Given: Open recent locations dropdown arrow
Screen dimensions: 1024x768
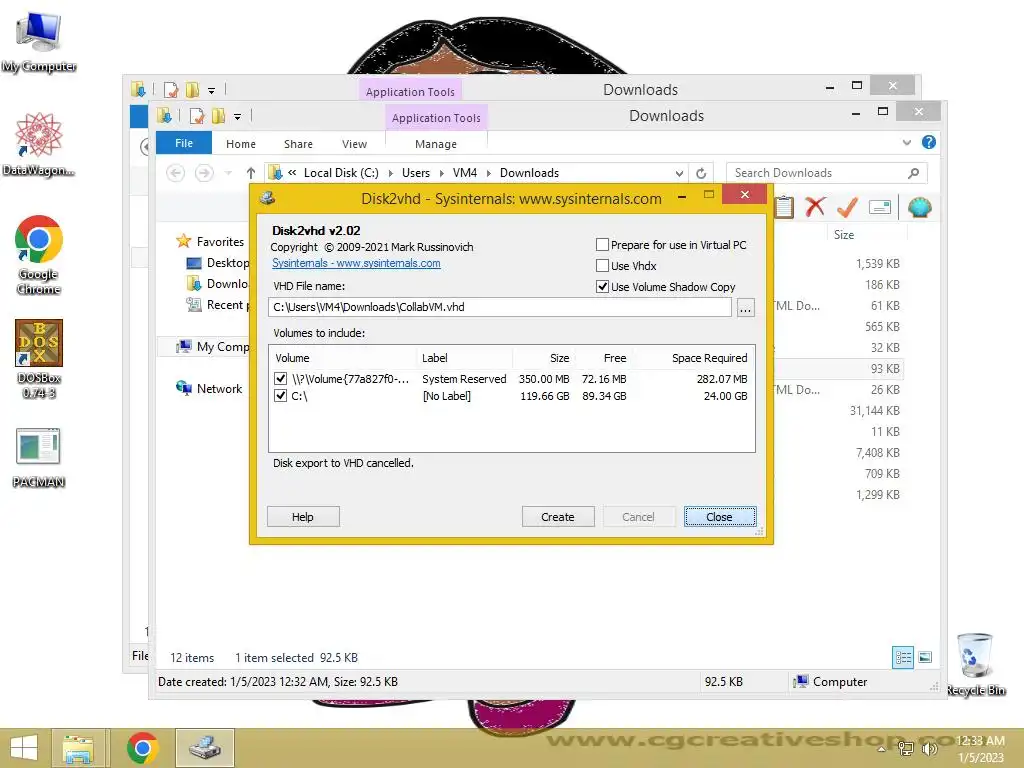Looking at the screenshot, I should coord(228,173).
